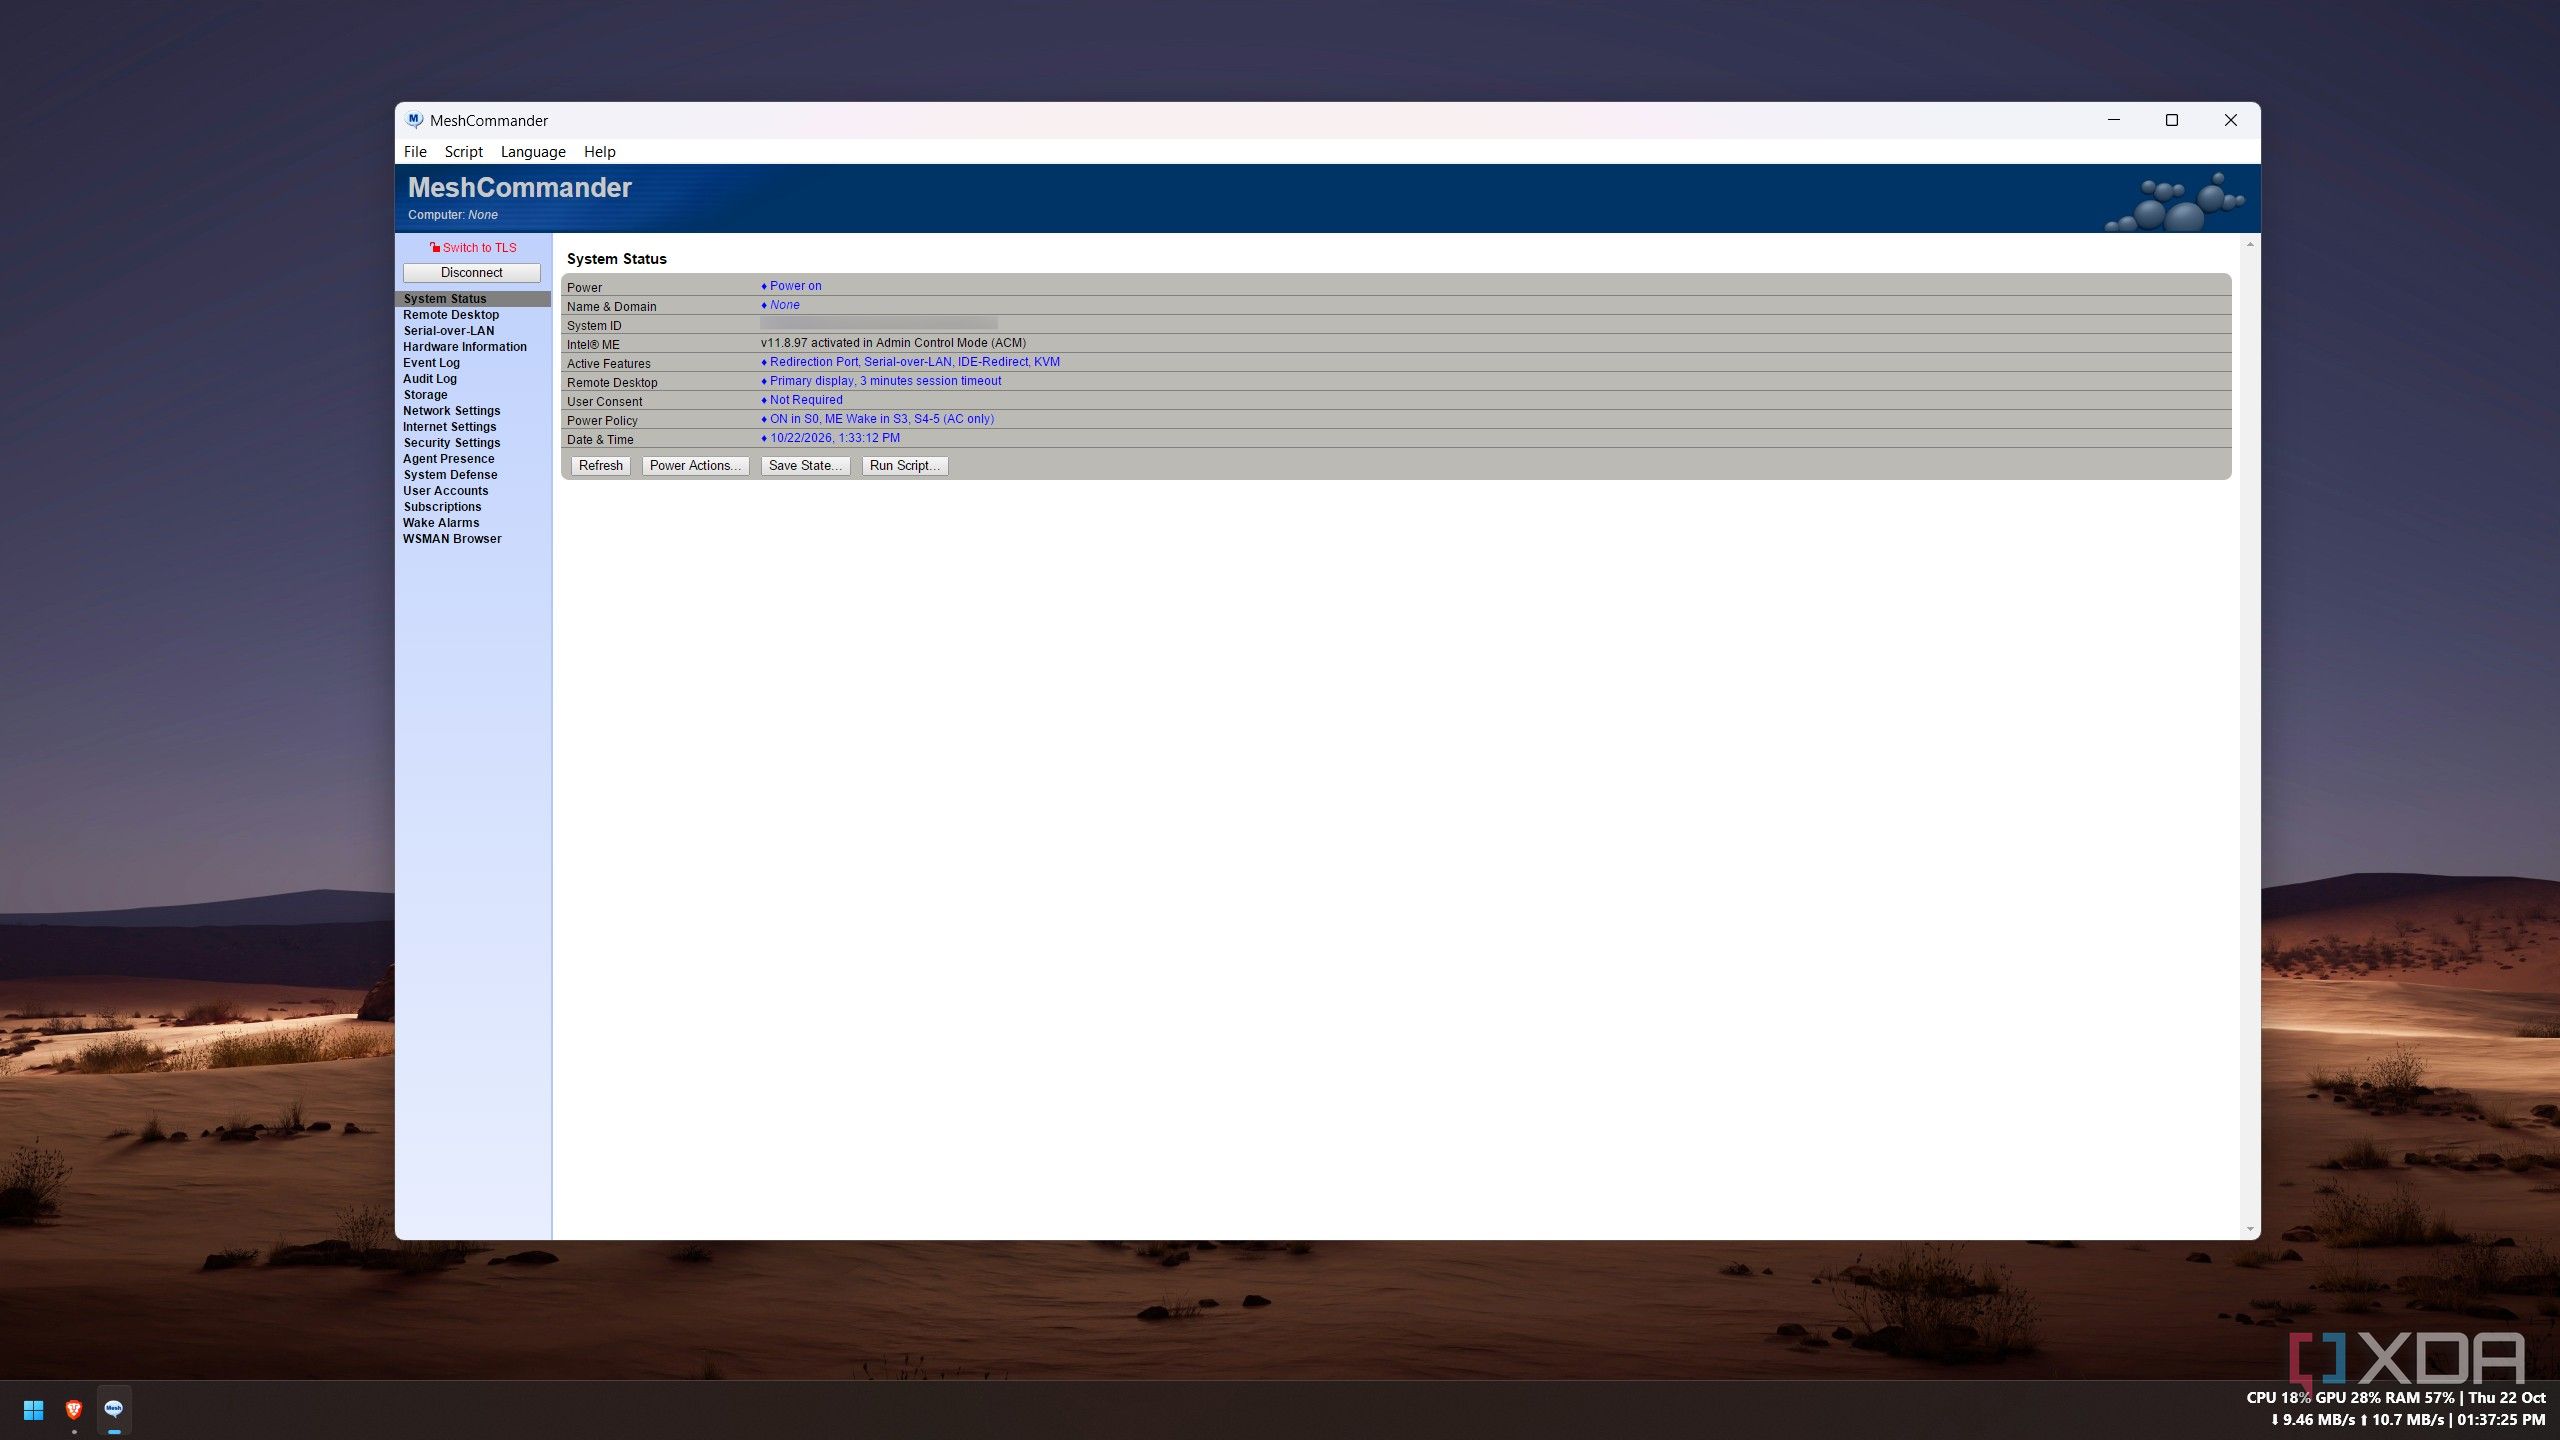Open the Help menu
Viewport: 2560px width, 1440px height.
click(599, 152)
